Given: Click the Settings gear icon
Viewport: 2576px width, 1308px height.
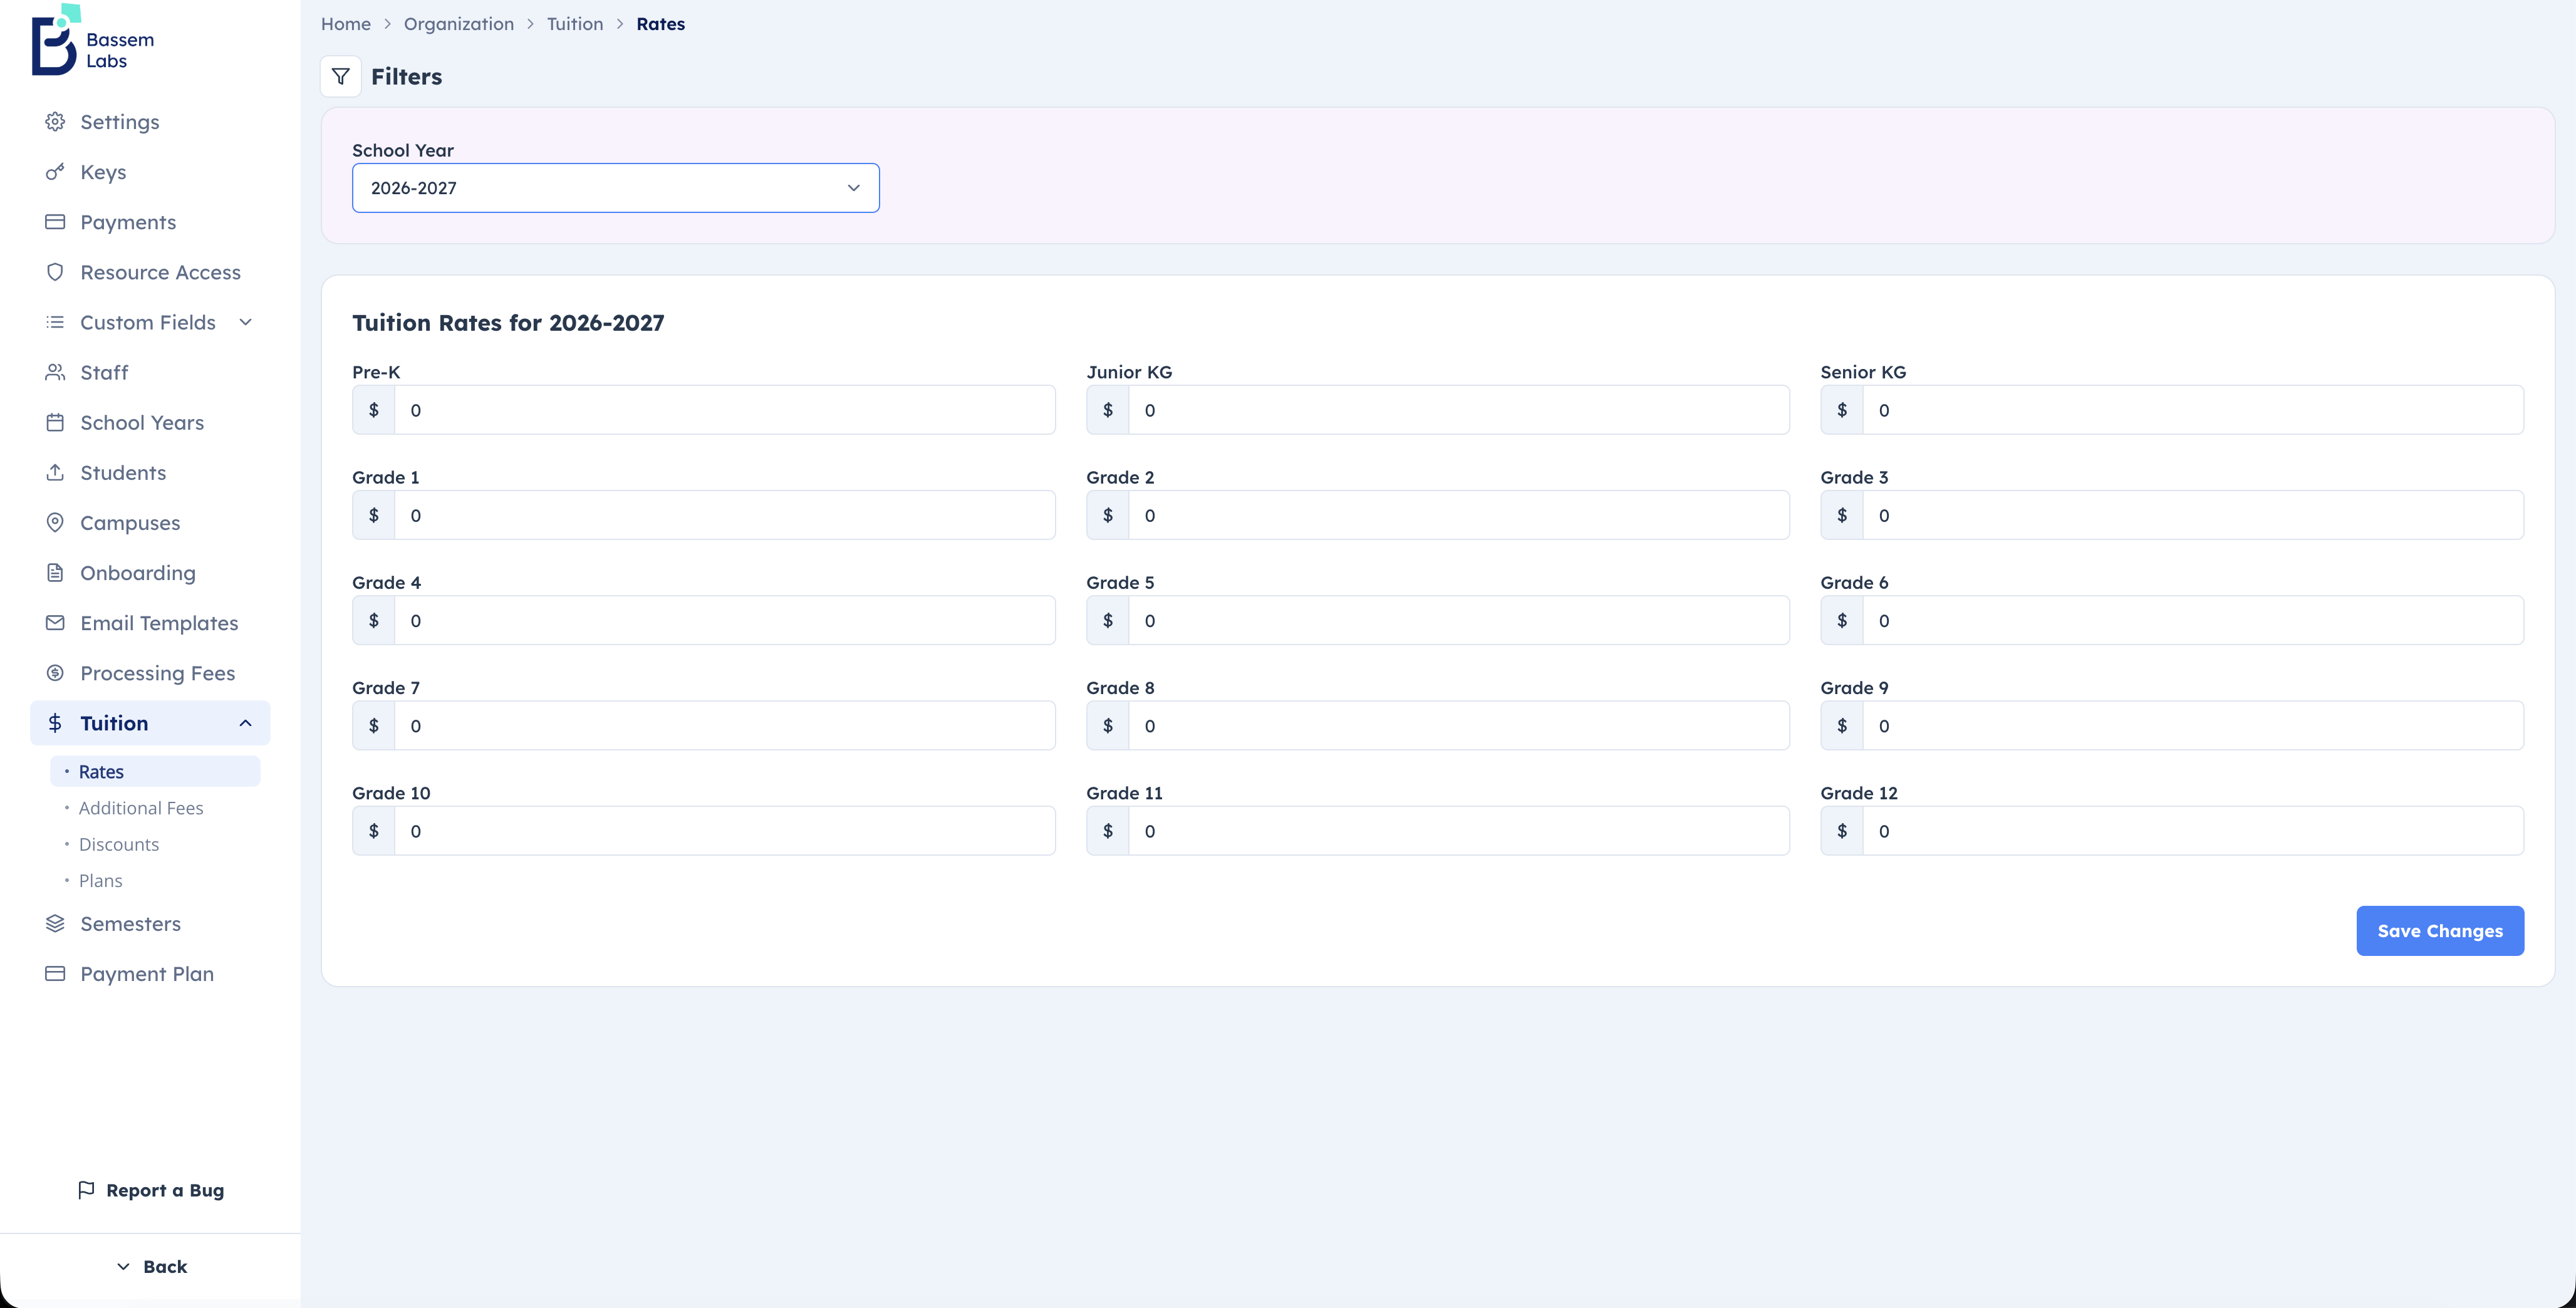Looking at the screenshot, I should tap(55, 122).
